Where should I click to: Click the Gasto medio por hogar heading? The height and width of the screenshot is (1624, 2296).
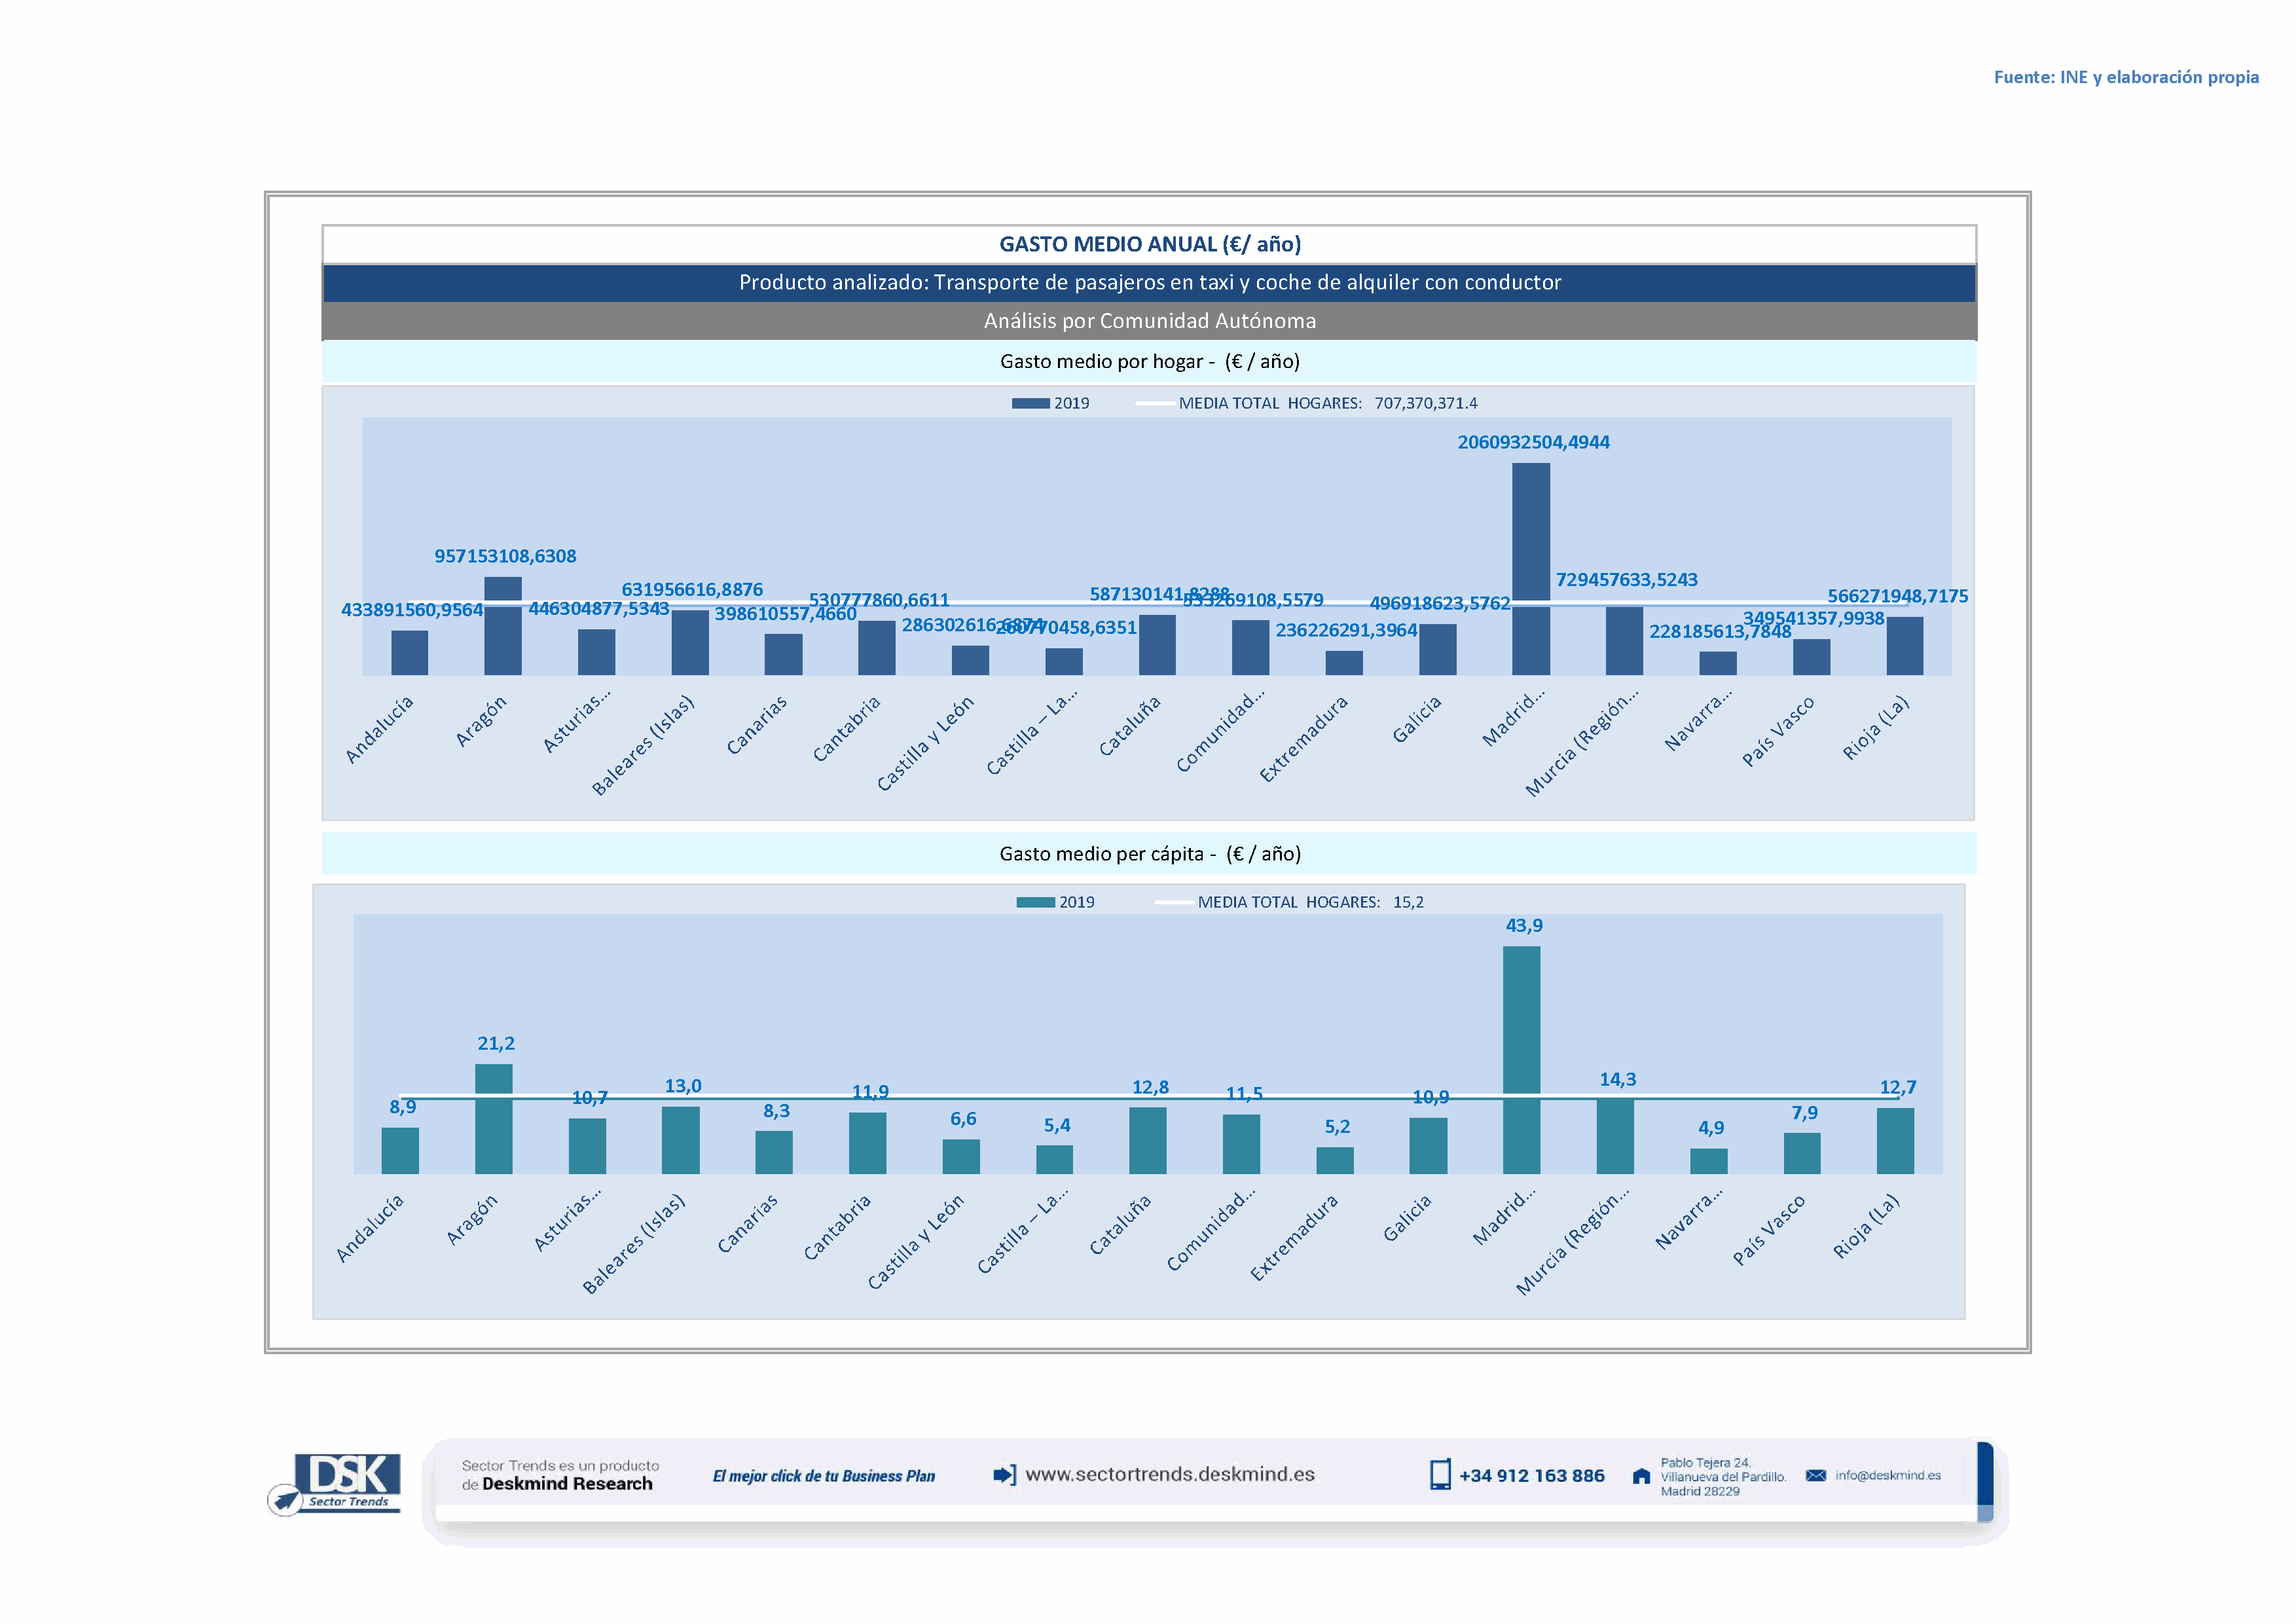click(1149, 362)
